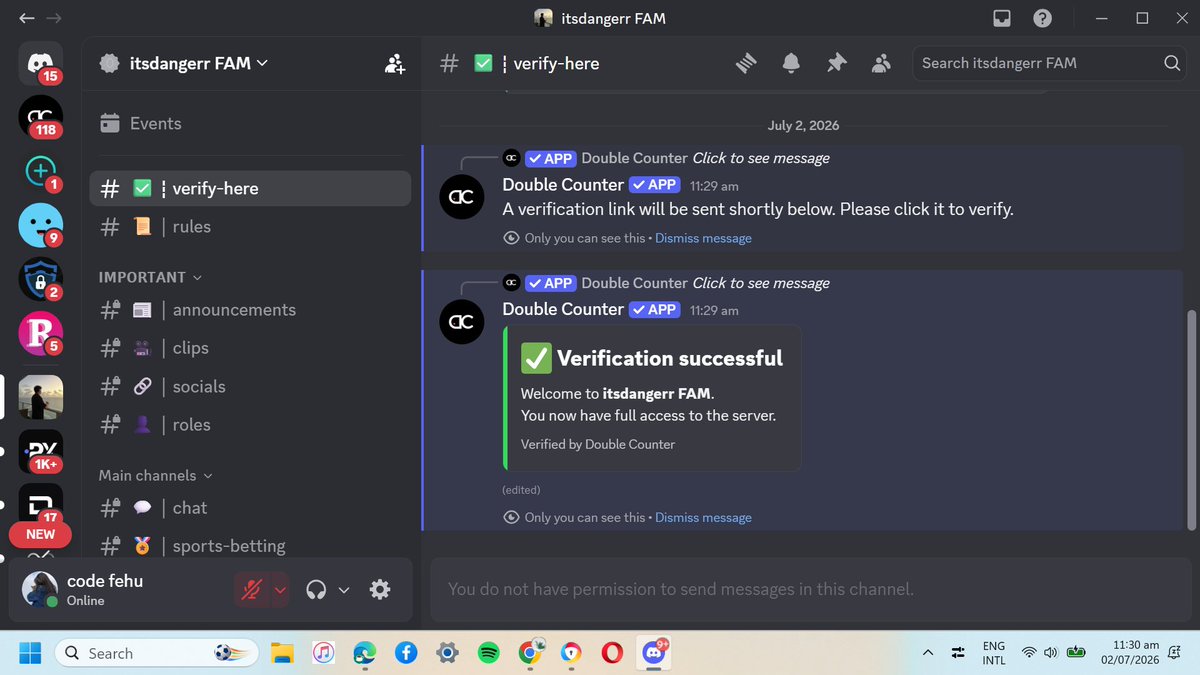1200x675 pixels.
Task: Go forward using title bar arrow
Action: coord(54,18)
